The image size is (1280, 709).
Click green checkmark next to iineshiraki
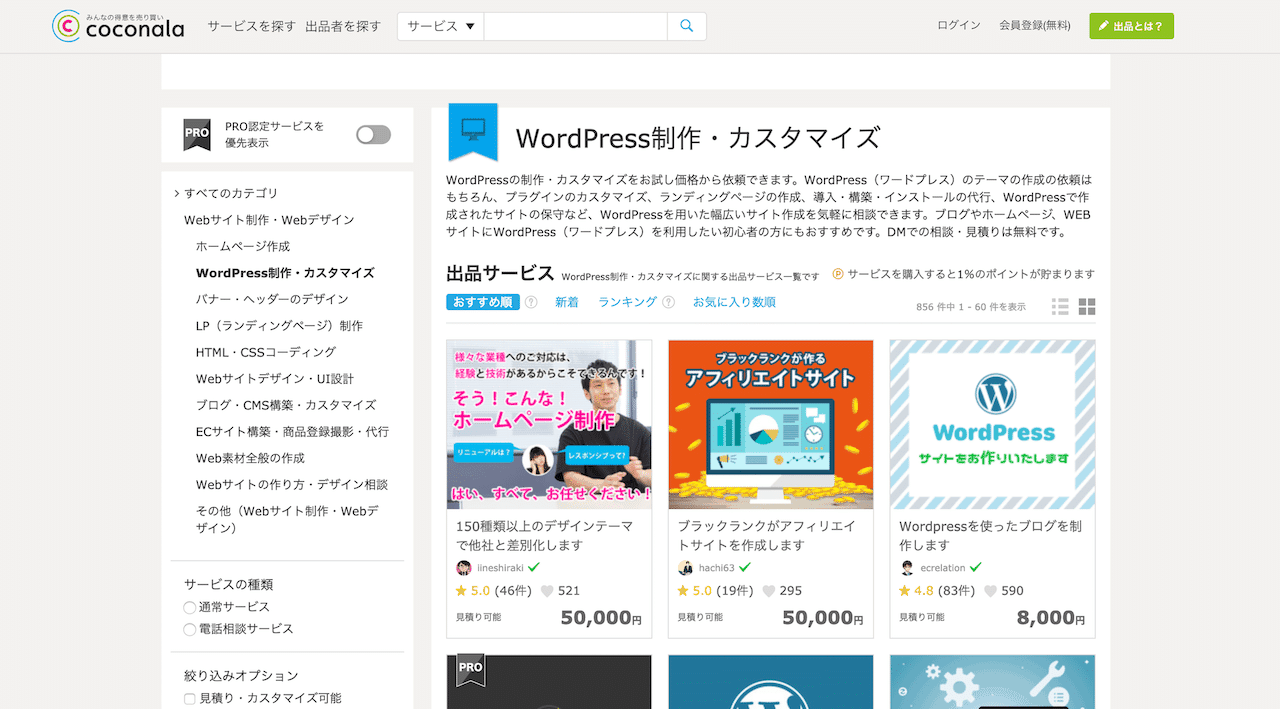click(534, 567)
